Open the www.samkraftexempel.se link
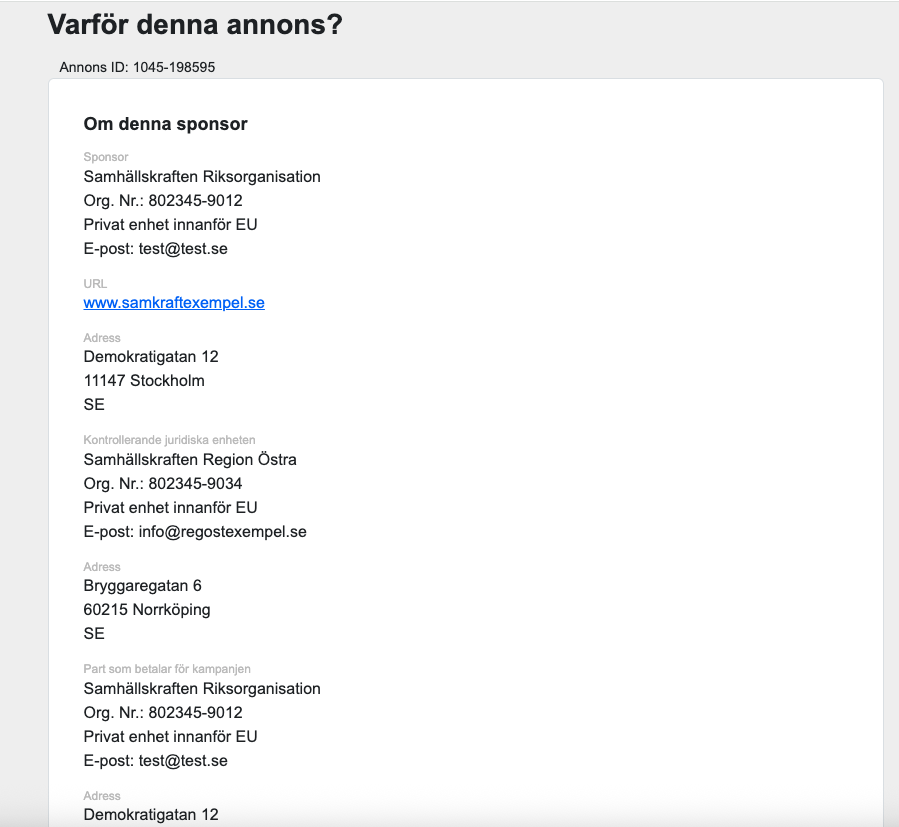Viewport: 899px width, 827px height. 174,303
